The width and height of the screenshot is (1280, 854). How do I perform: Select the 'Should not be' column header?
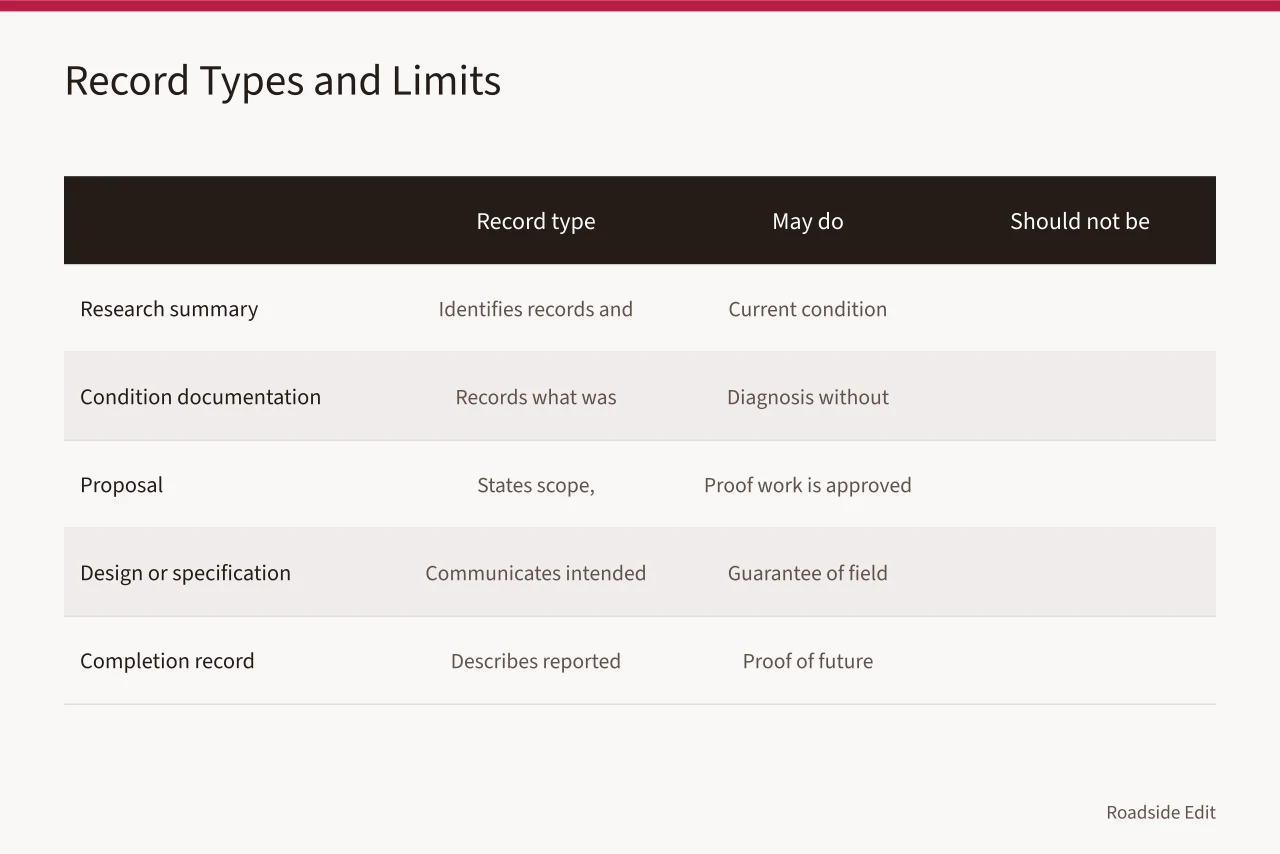[1080, 221]
